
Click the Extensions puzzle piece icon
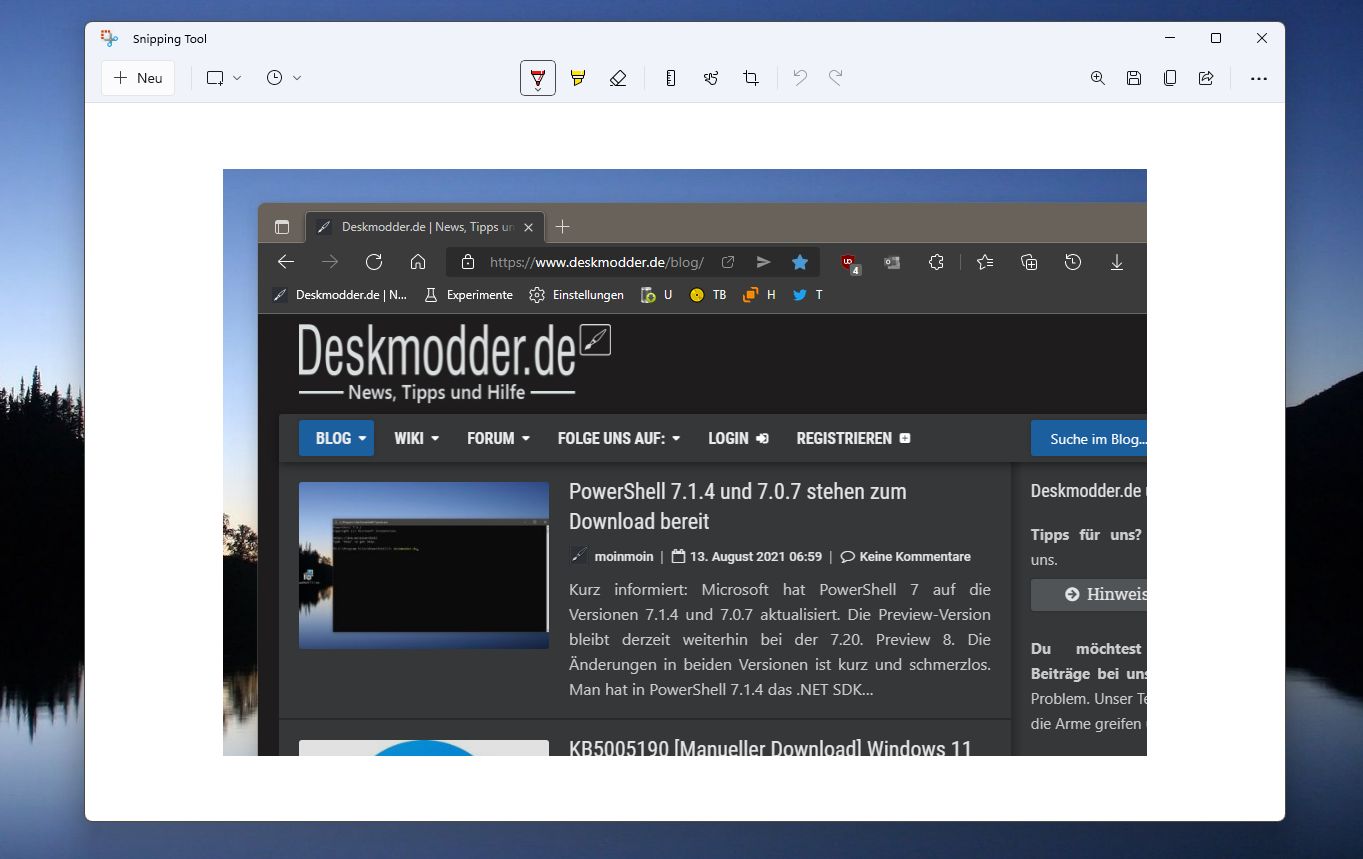click(x=936, y=262)
